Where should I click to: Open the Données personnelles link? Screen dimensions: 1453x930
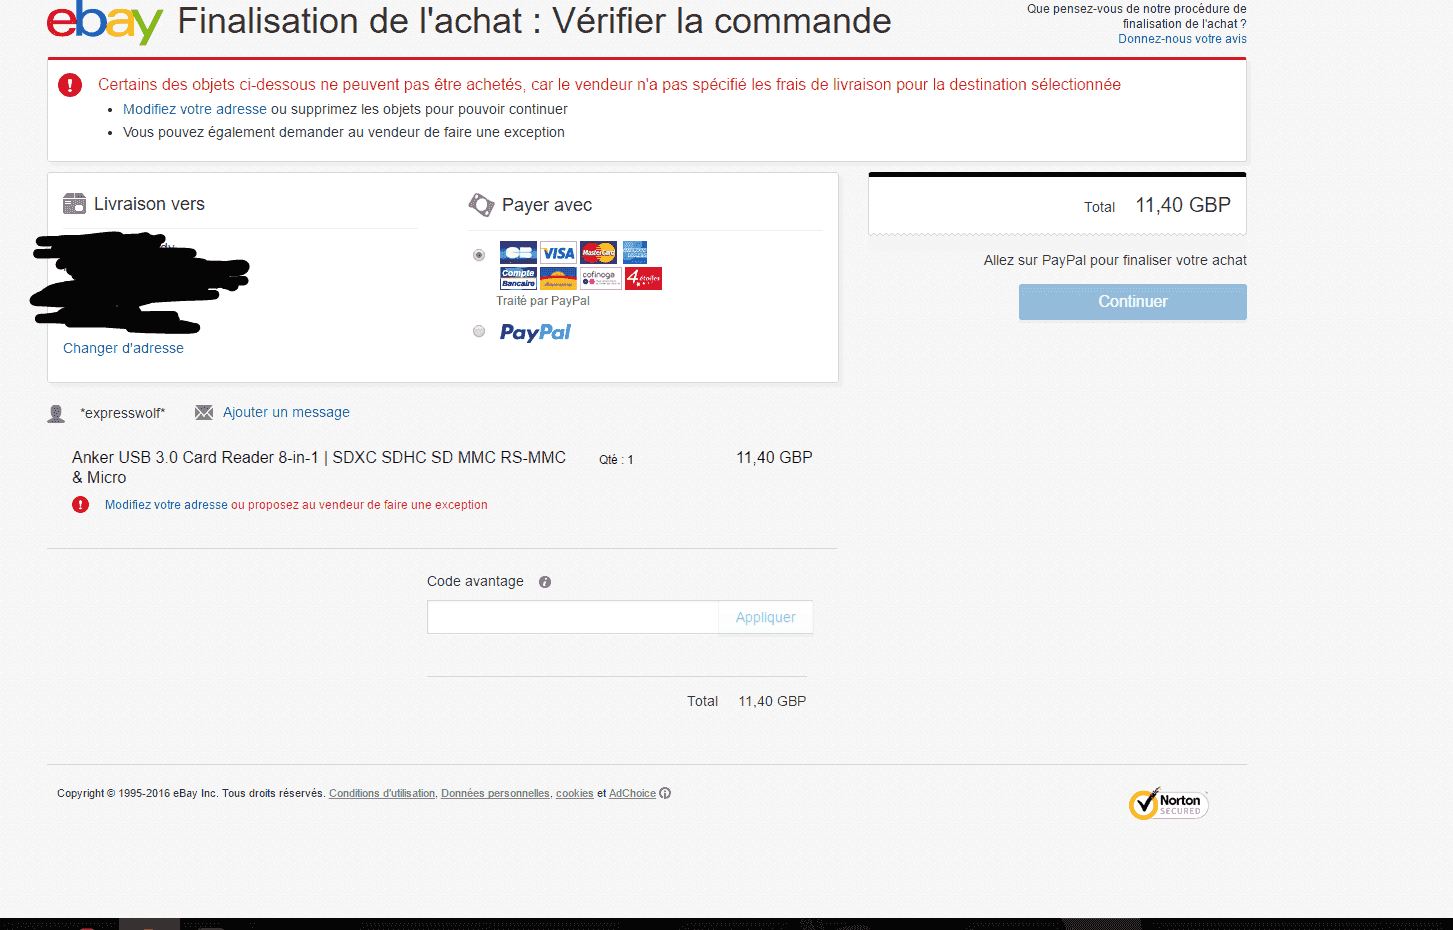495,793
